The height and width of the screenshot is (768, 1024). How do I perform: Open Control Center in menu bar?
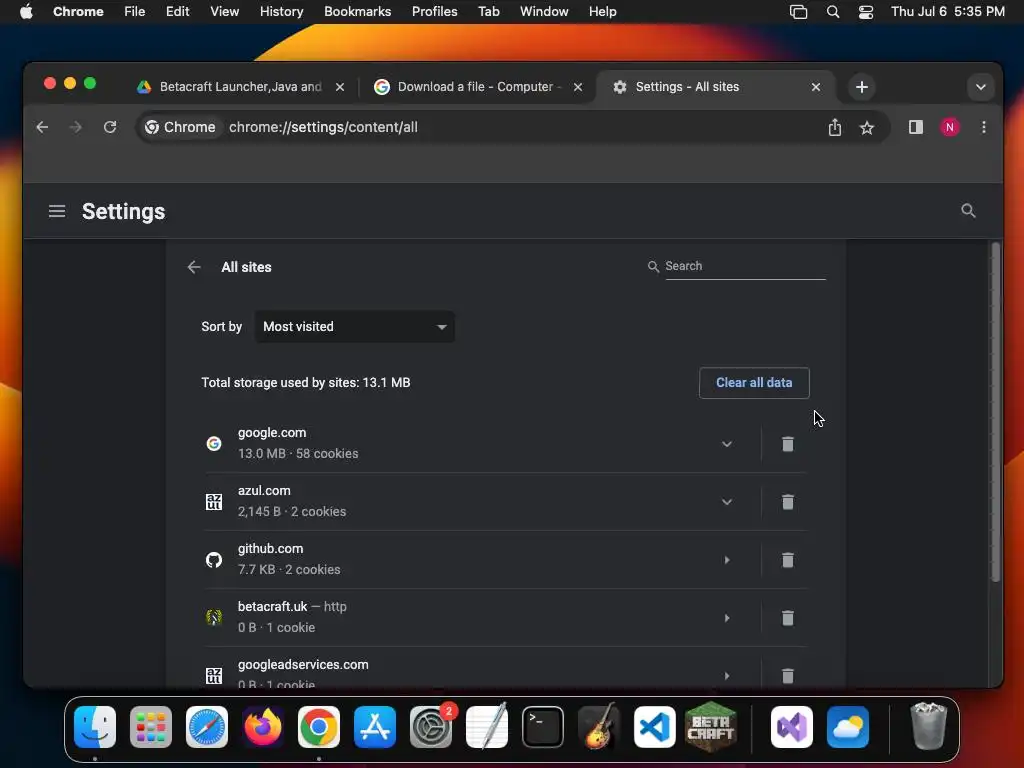[866, 12]
